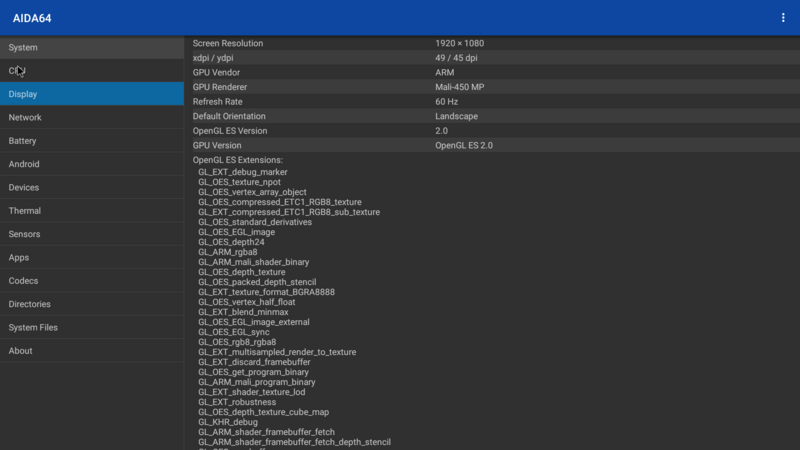Open the Battery category
The width and height of the screenshot is (800, 450).
pos(92,141)
